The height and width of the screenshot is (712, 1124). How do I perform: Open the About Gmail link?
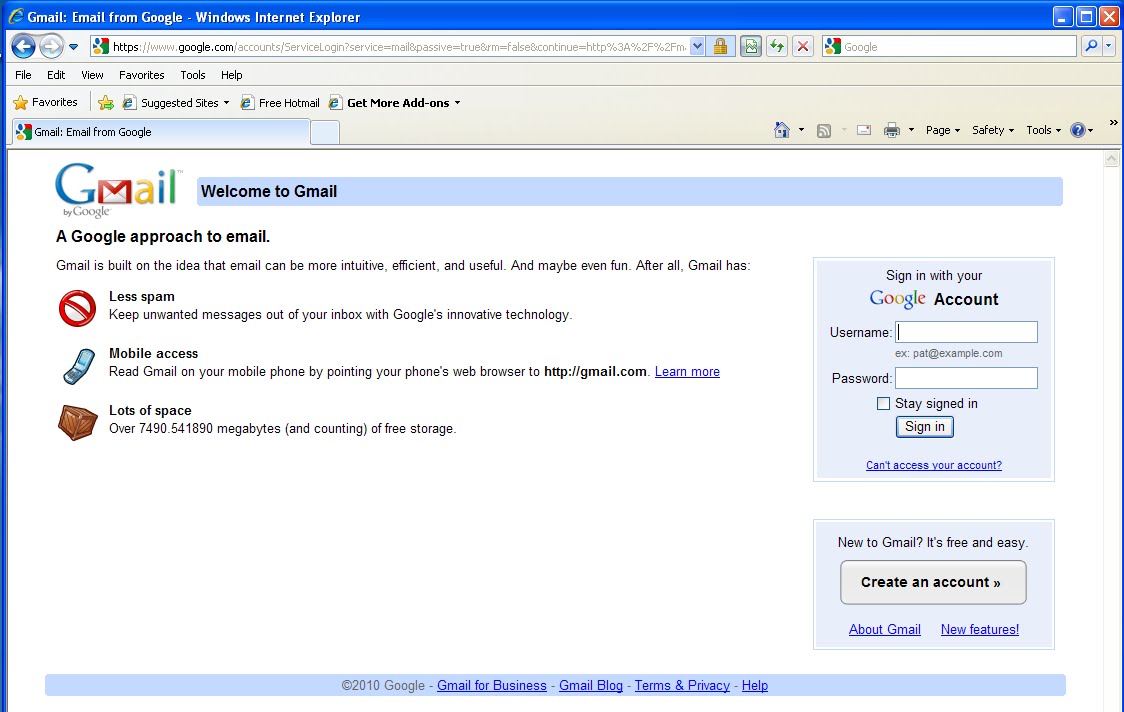pyautogui.click(x=885, y=630)
